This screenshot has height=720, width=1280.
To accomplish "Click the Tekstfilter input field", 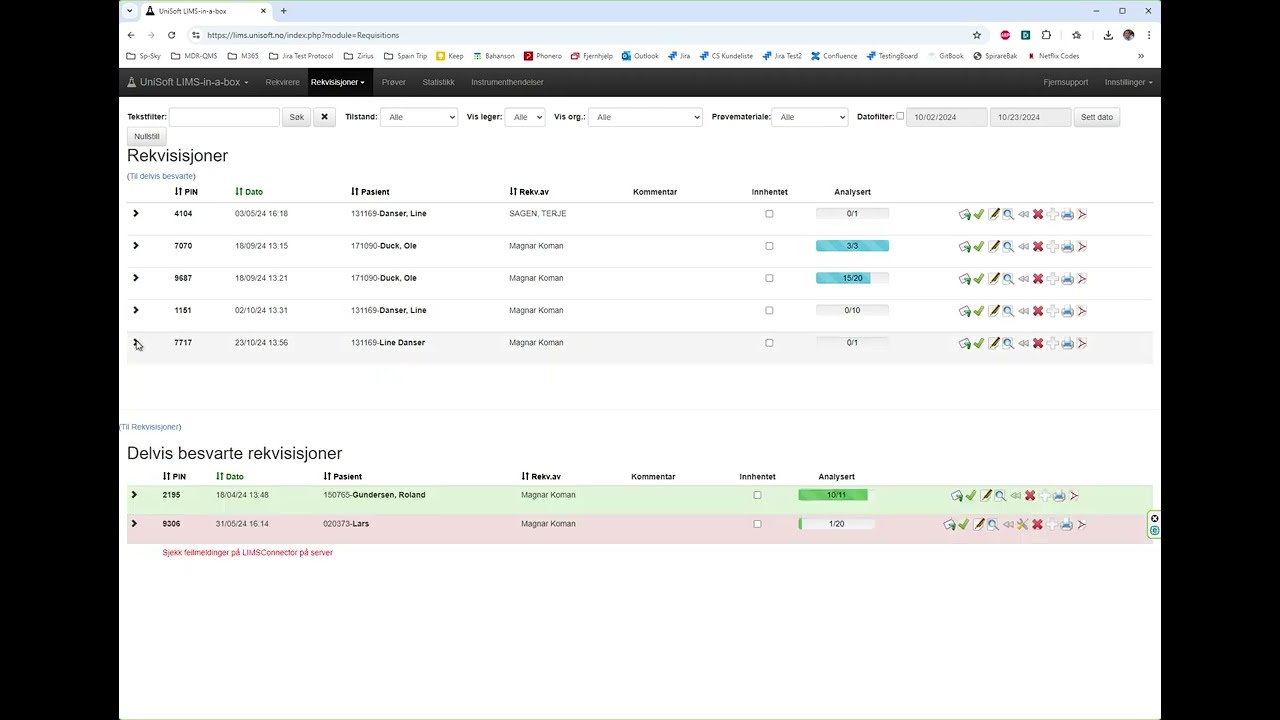I will coord(224,117).
